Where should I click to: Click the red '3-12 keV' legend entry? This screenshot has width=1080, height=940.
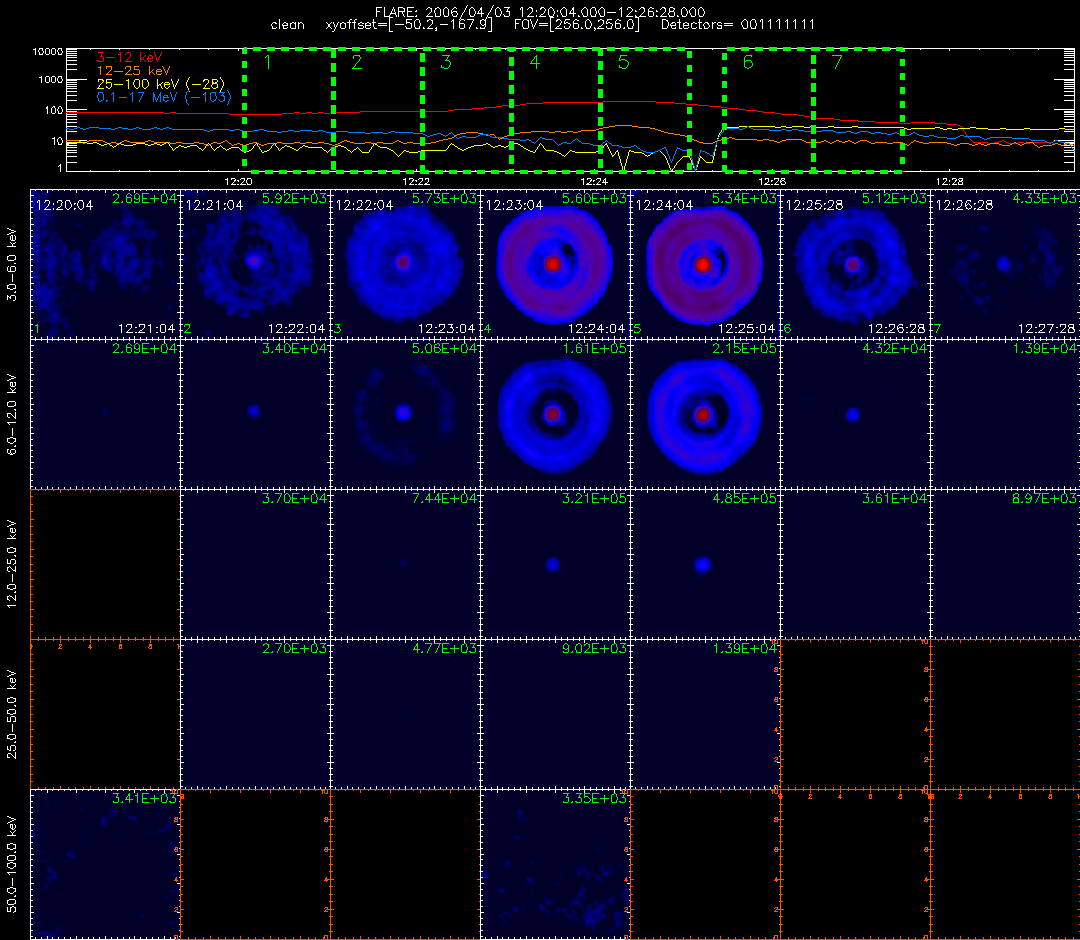[129, 58]
